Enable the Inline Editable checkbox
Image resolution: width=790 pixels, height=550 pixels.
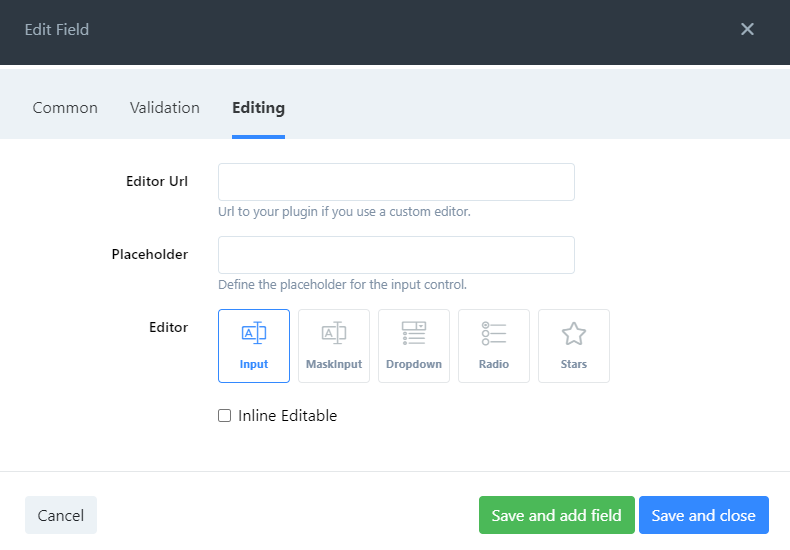pos(225,416)
